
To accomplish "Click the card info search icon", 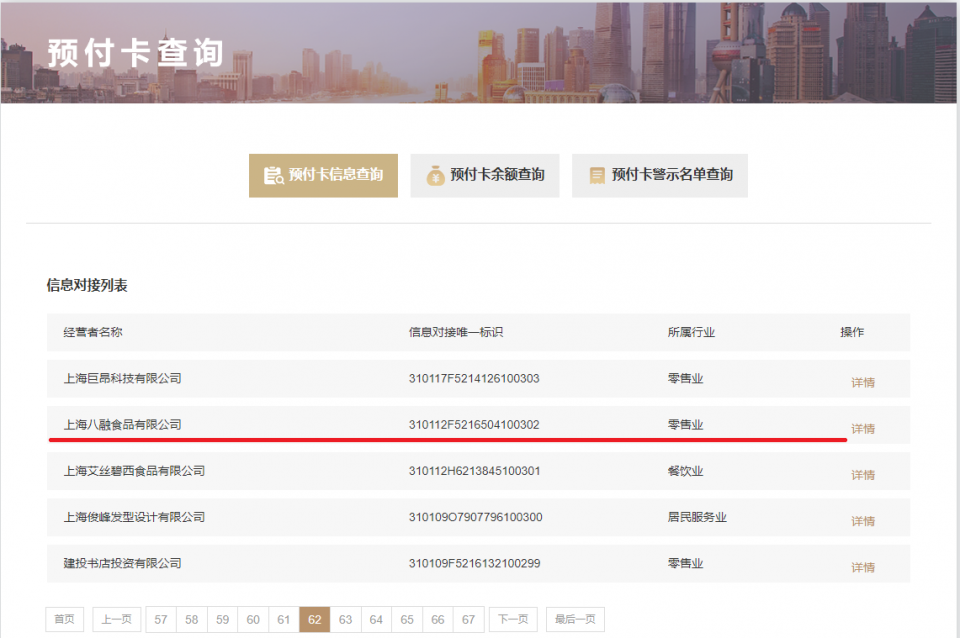I will point(273,175).
